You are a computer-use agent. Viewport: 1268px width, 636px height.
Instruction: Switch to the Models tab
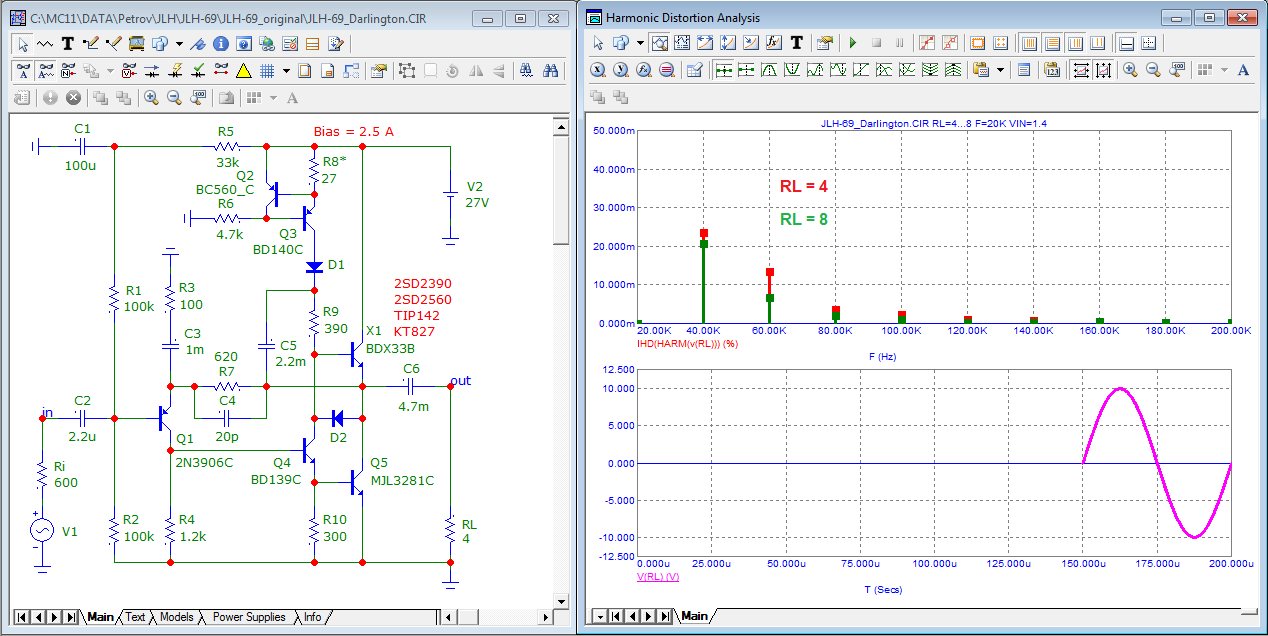[176, 617]
